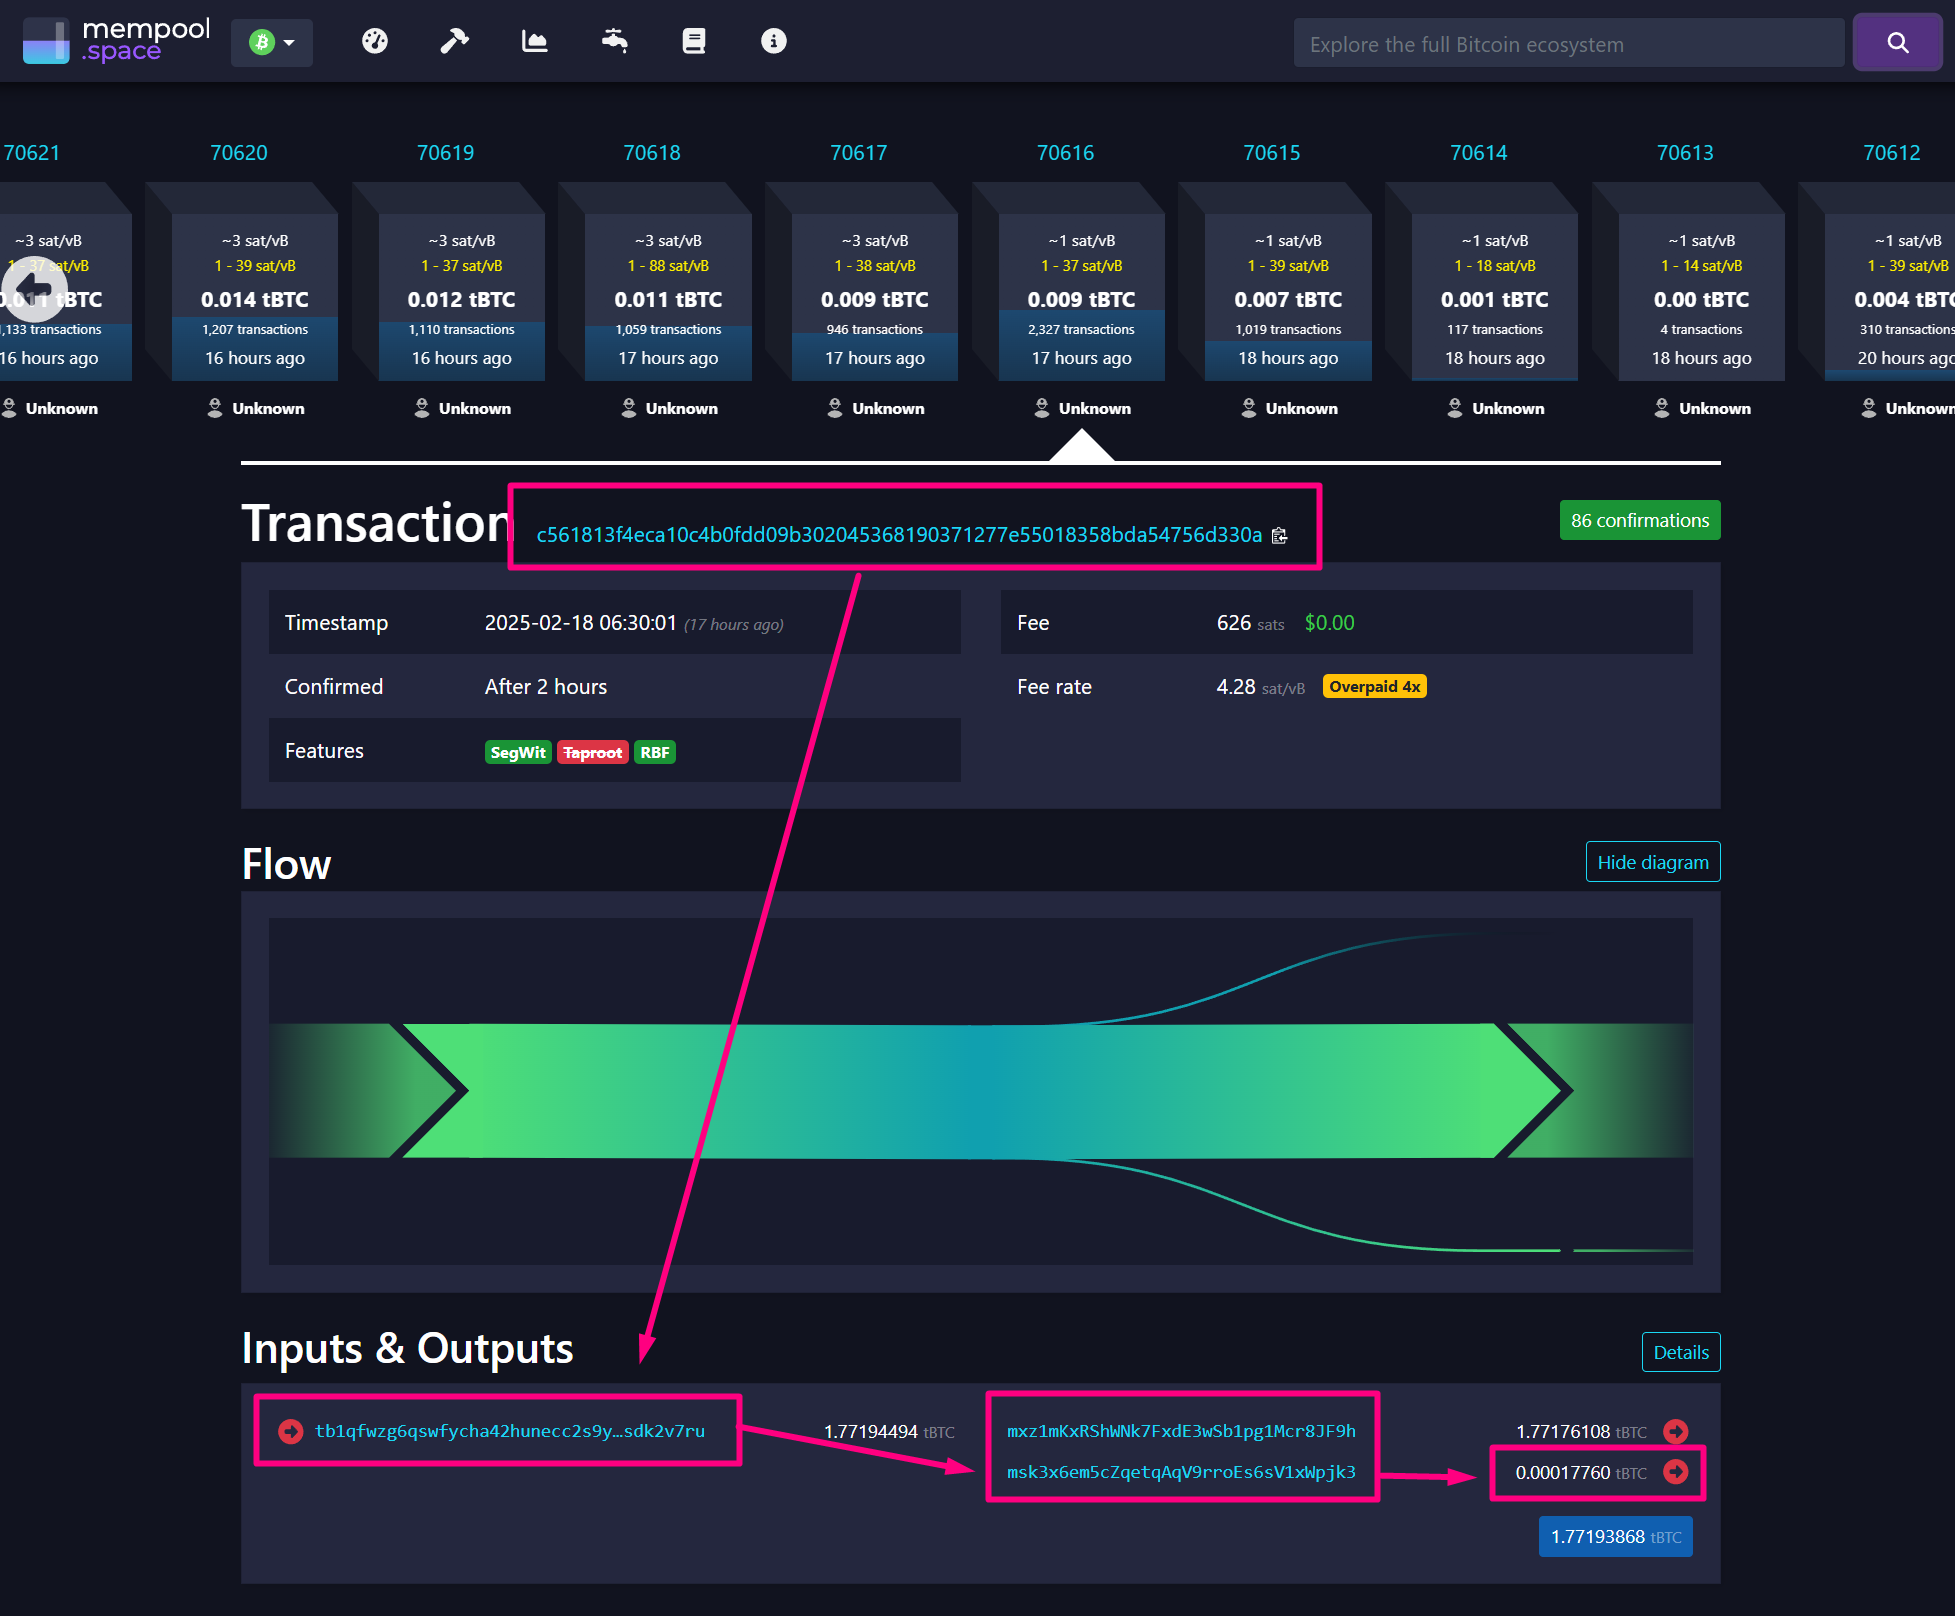Open the Bitcoin network selector dropdown

272,42
